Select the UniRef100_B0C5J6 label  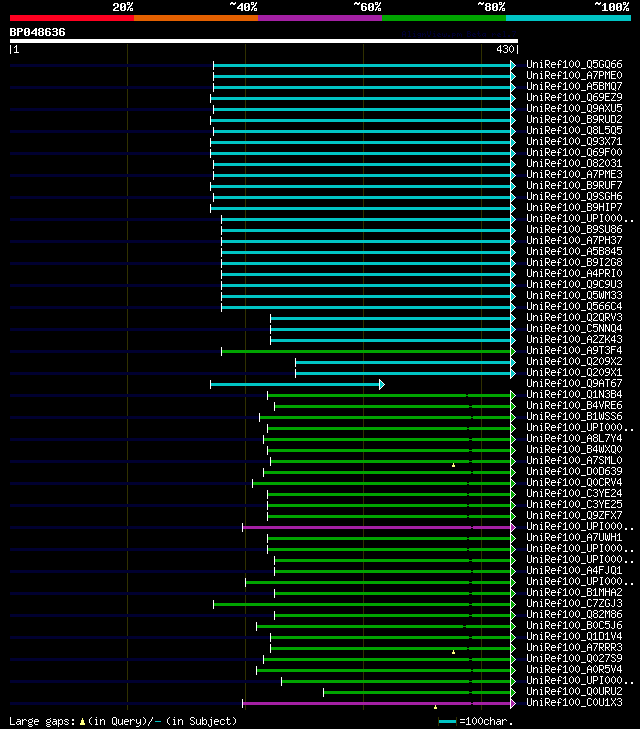(574, 626)
